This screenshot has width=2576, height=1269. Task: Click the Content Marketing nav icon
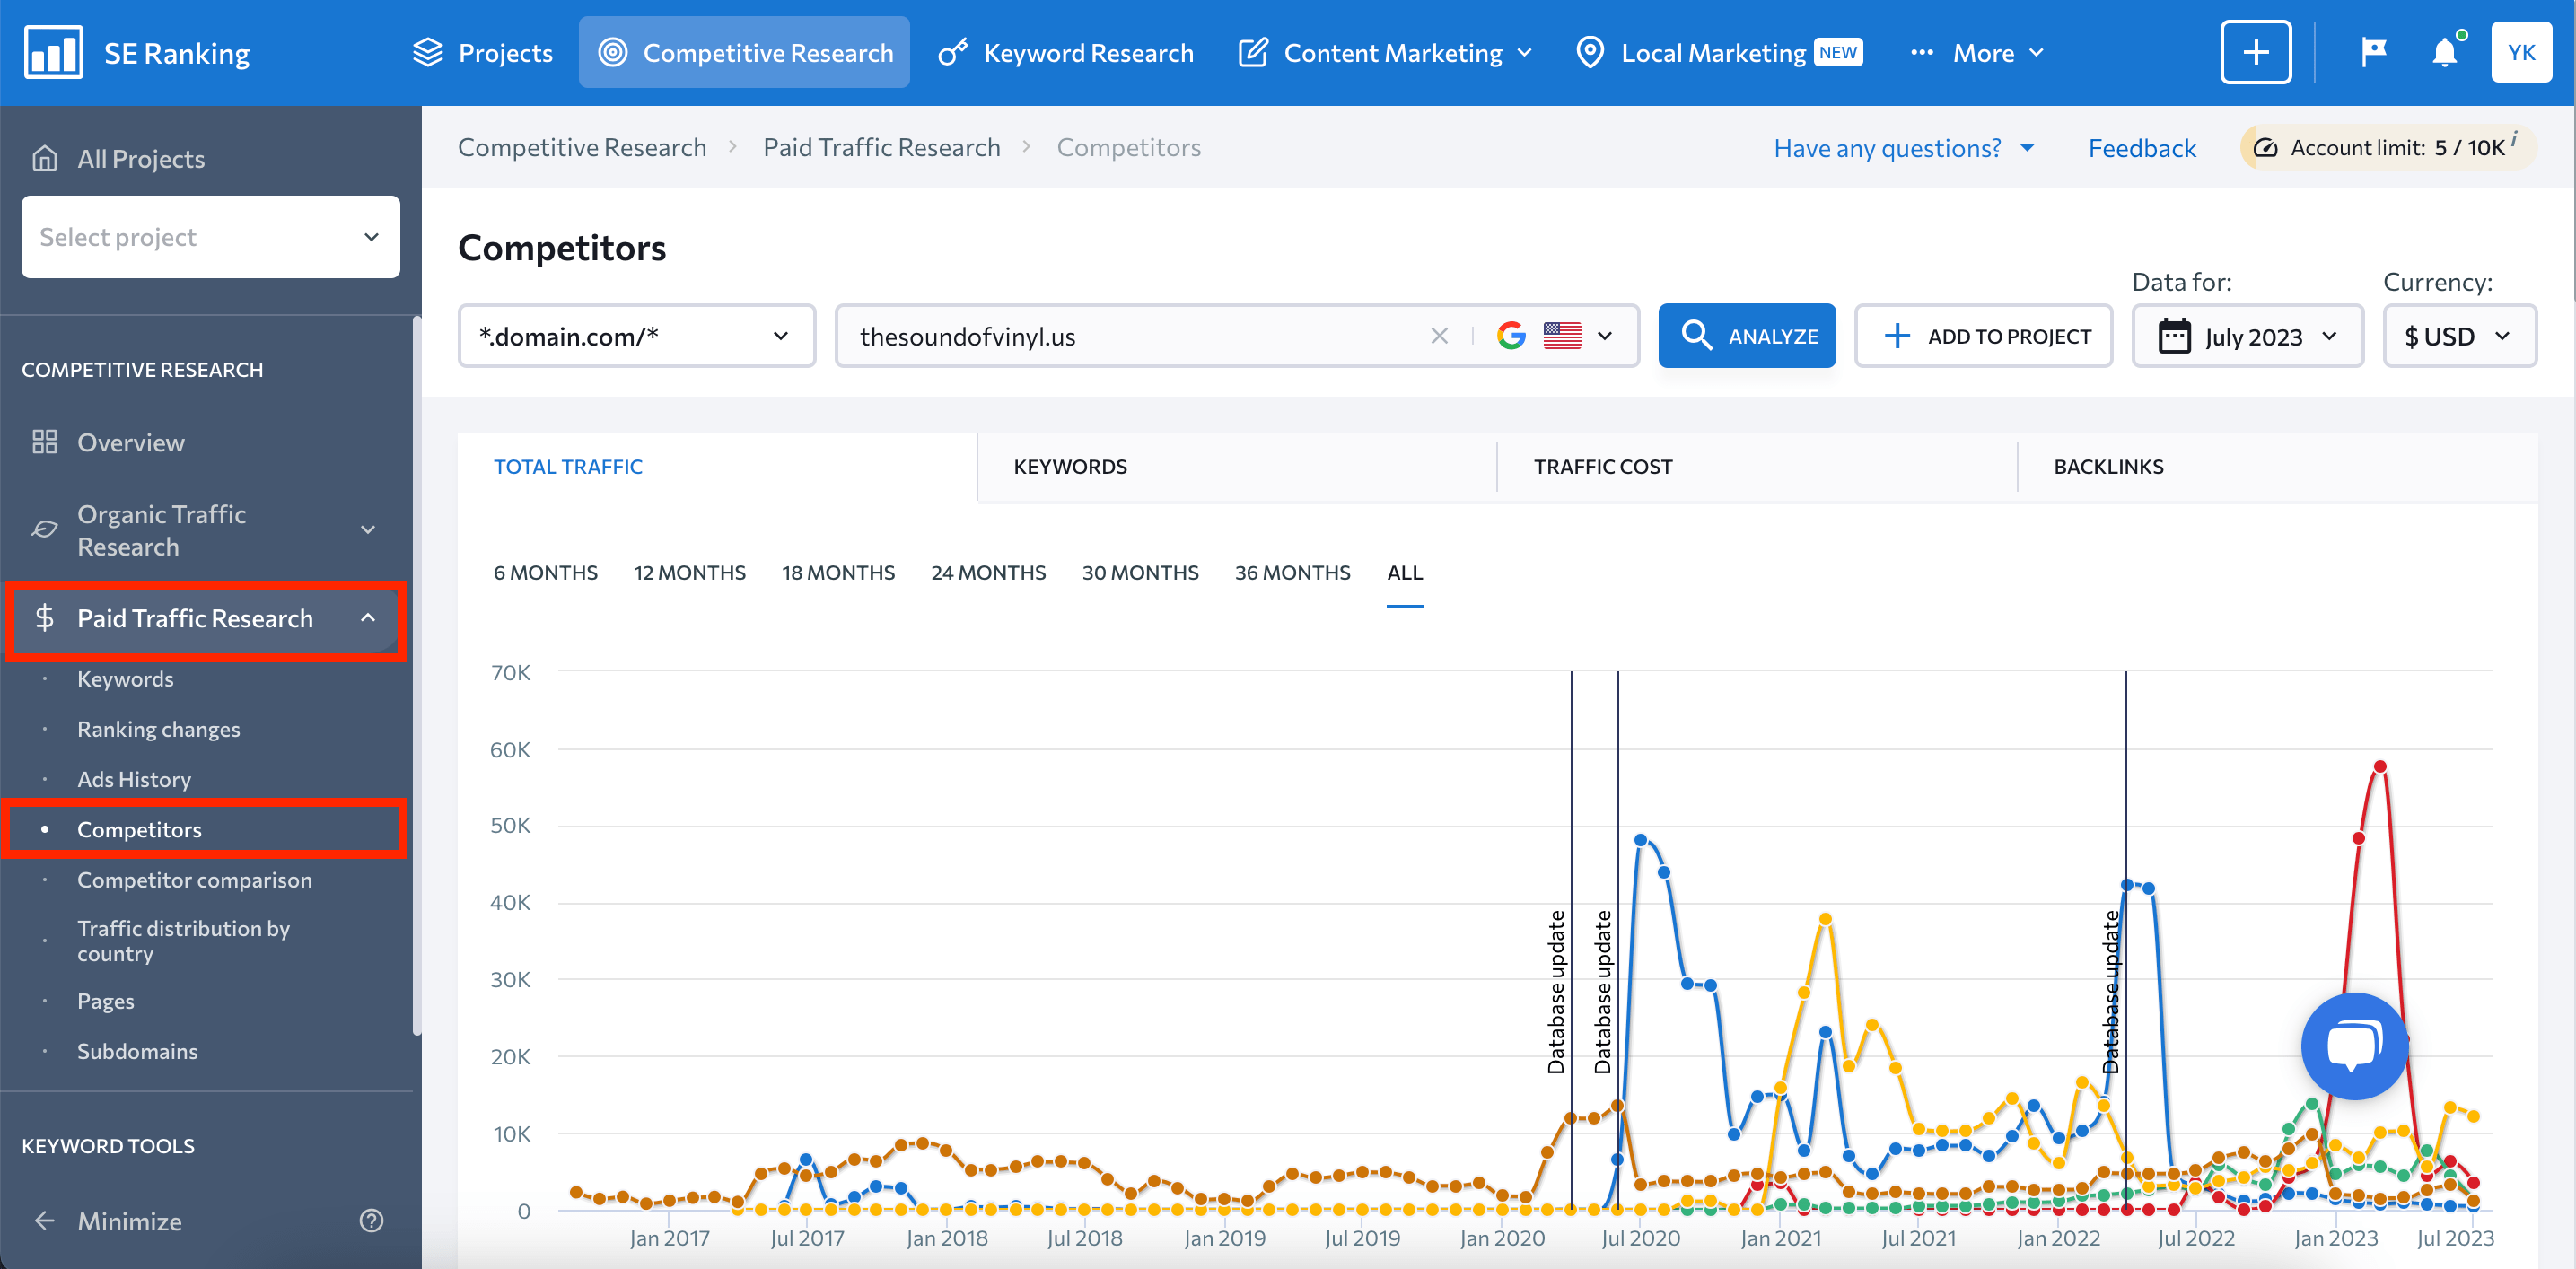[x=1252, y=53]
